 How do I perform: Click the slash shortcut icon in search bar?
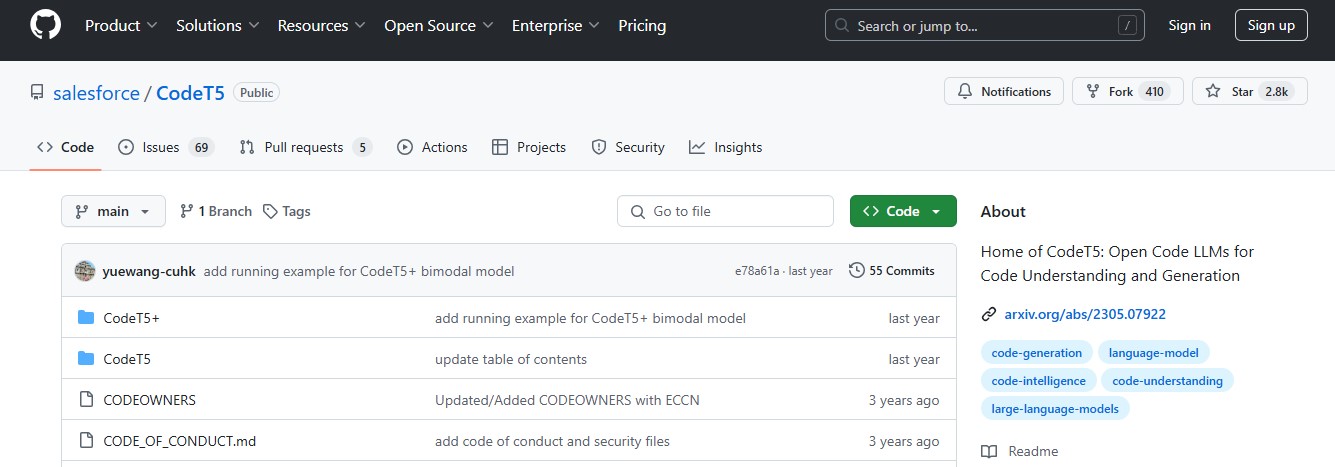[1127, 26]
